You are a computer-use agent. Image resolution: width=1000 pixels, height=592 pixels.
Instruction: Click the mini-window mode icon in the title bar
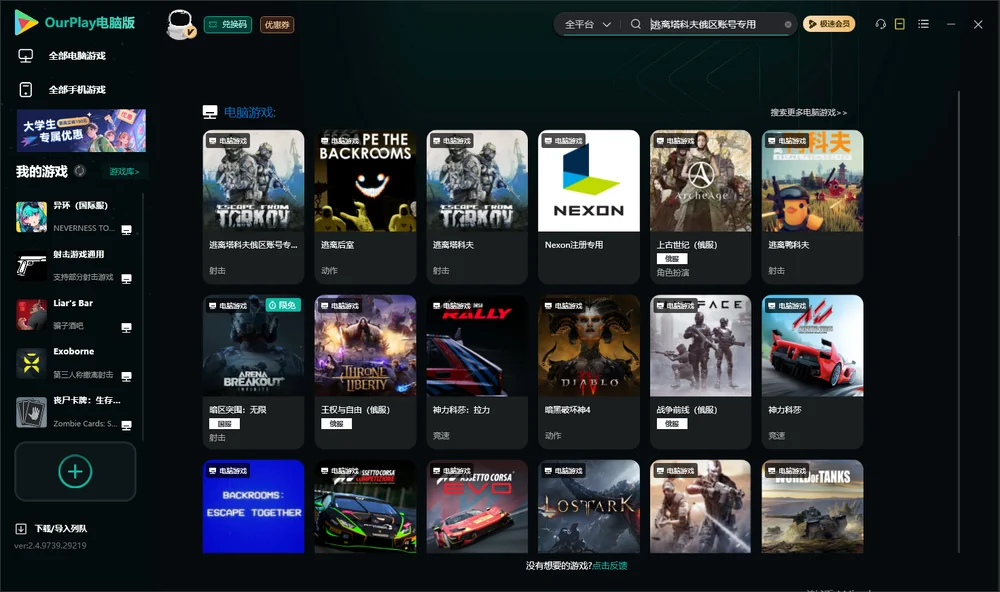click(900, 24)
